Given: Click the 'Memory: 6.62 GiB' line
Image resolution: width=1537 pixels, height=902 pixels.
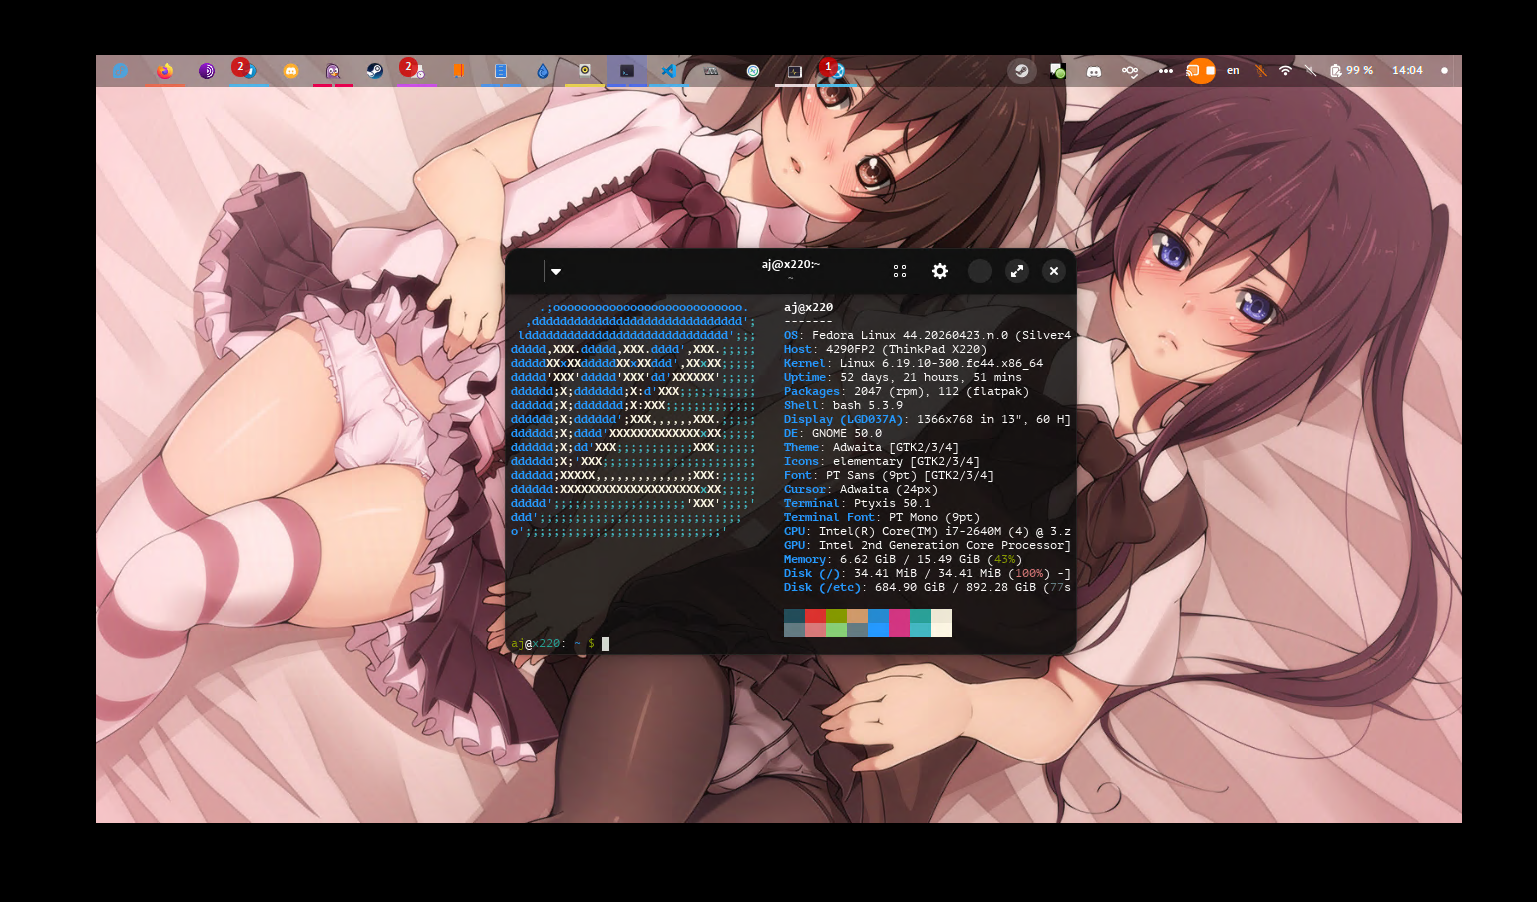Looking at the screenshot, I should tap(903, 559).
